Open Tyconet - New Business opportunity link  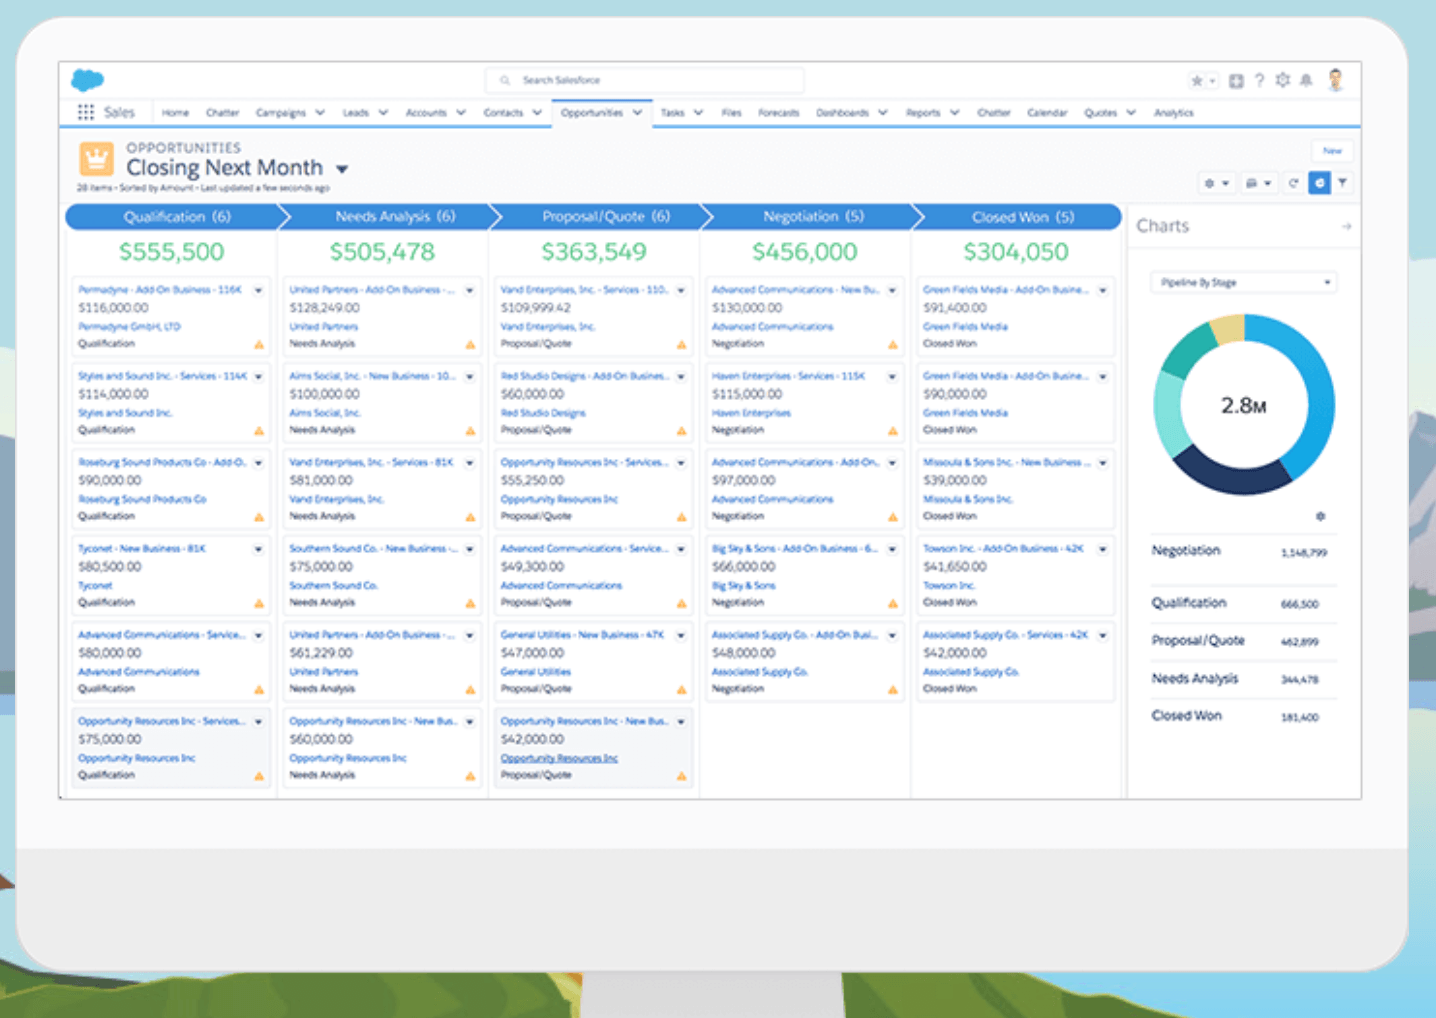142,549
